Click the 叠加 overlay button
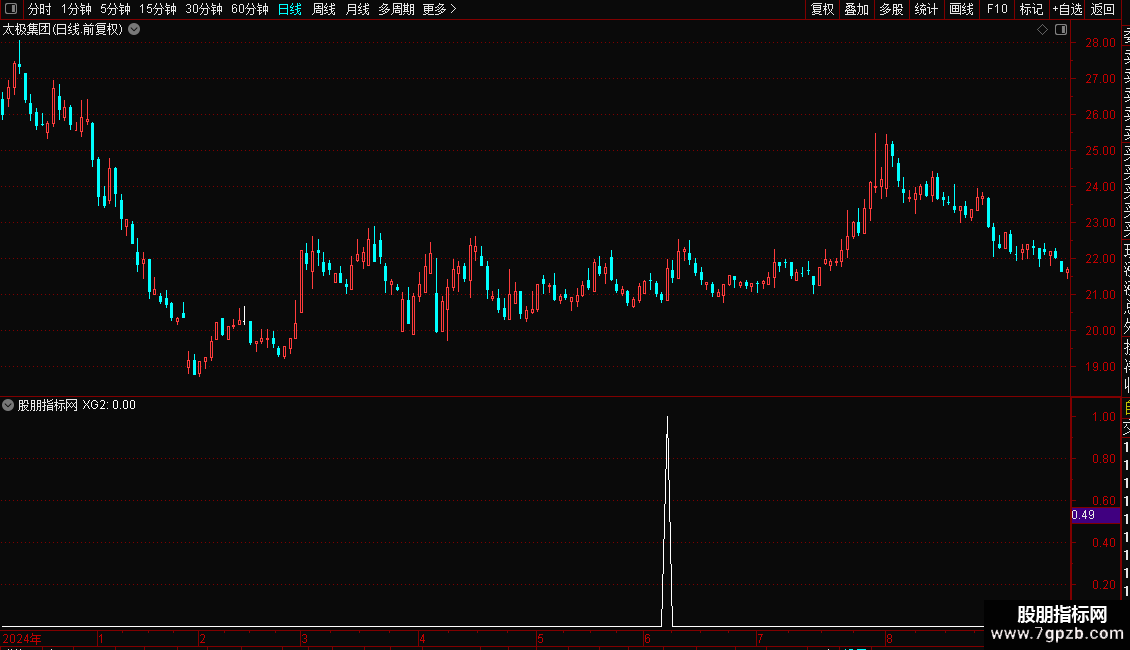This screenshot has height=650, width=1130. click(x=857, y=9)
